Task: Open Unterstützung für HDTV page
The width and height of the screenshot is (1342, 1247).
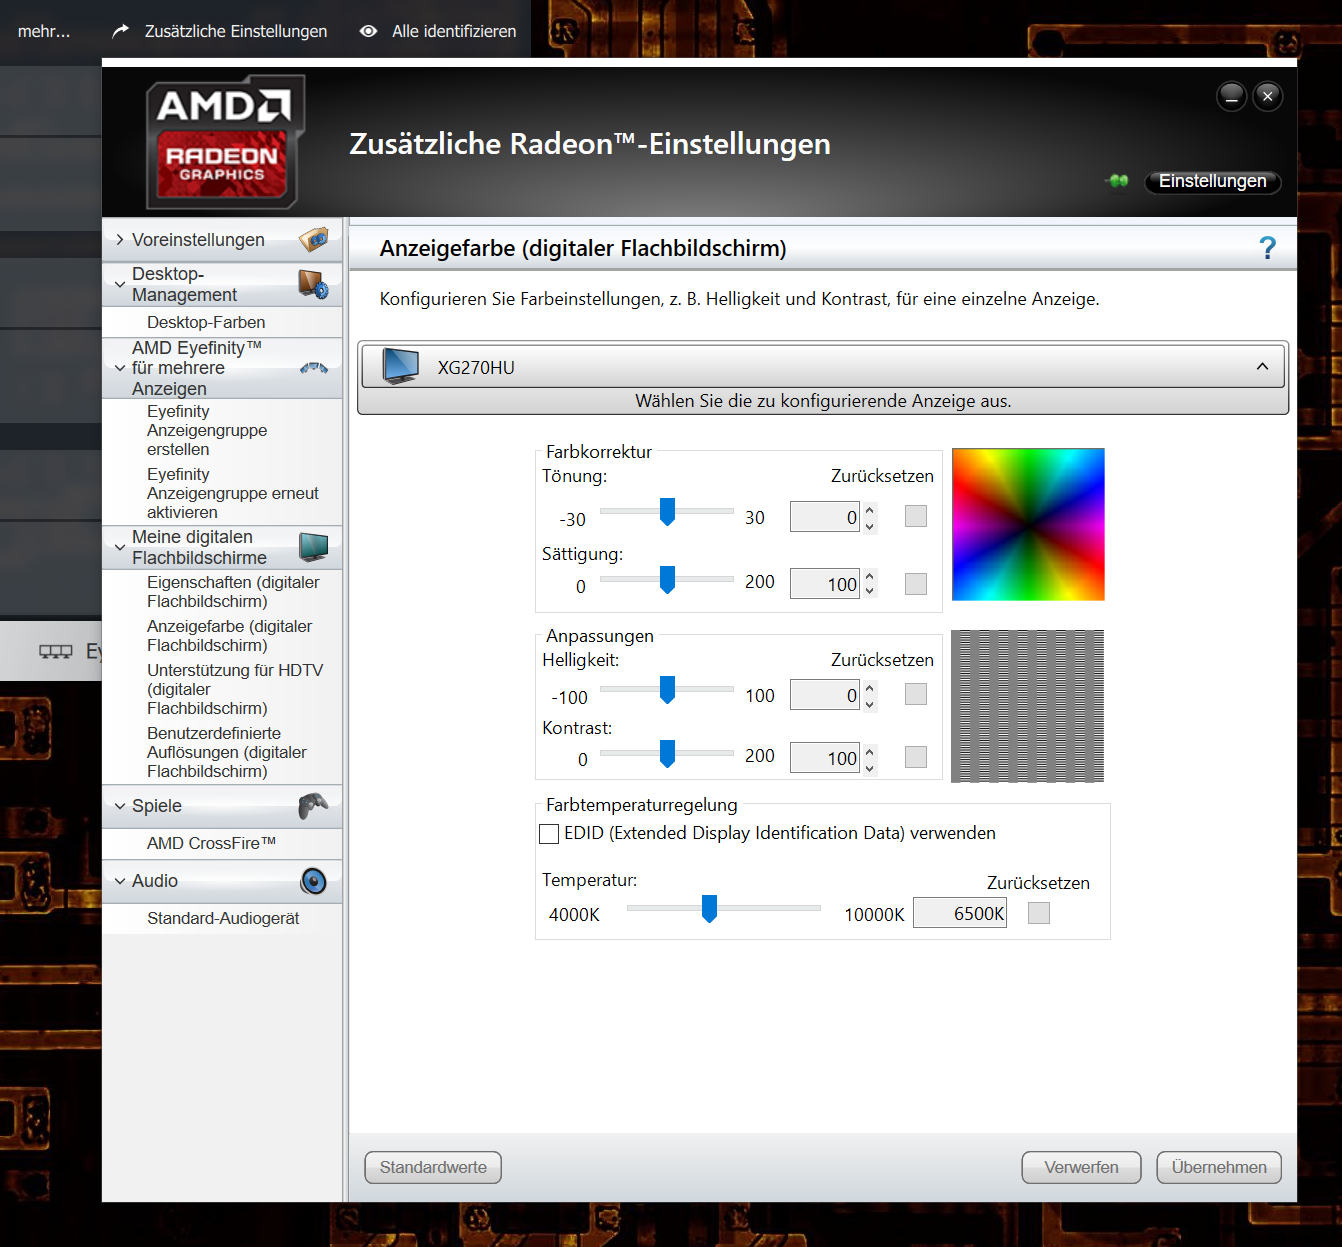Action: click(235, 689)
